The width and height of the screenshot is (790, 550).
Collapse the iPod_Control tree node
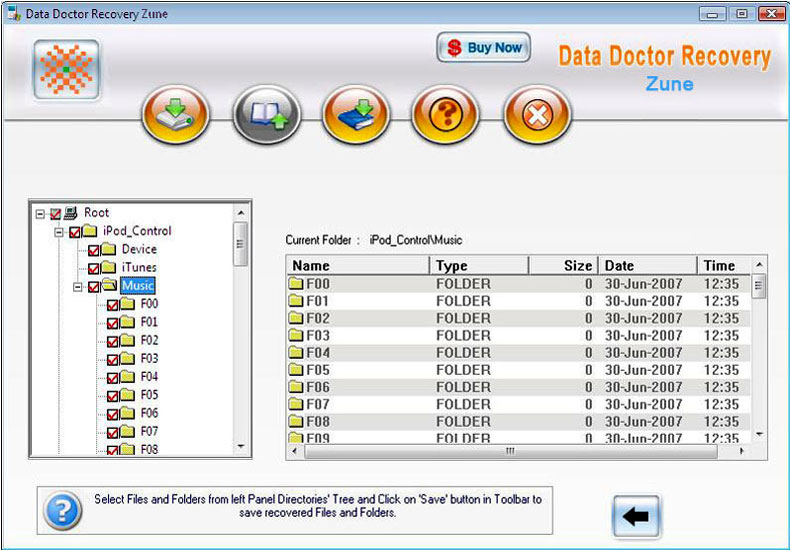tap(59, 232)
